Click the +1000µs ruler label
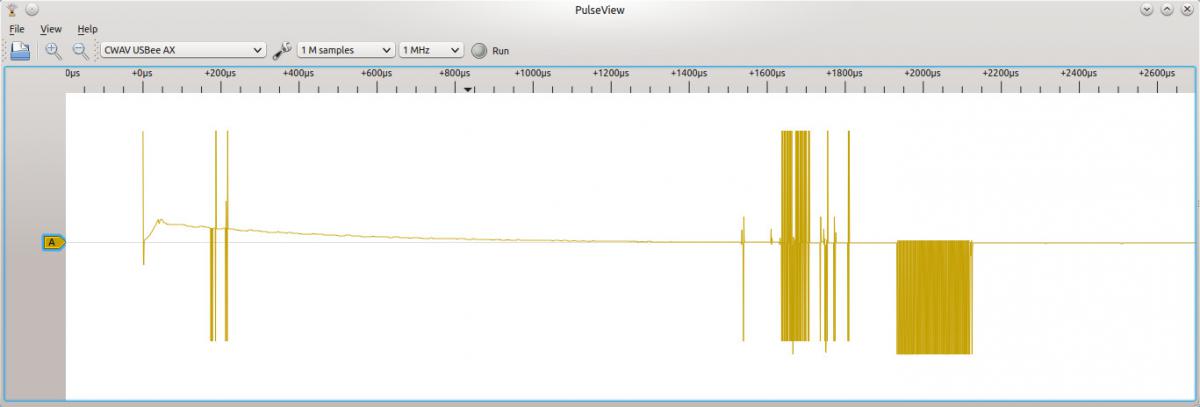The height and width of the screenshot is (407, 1200). click(532, 74)
